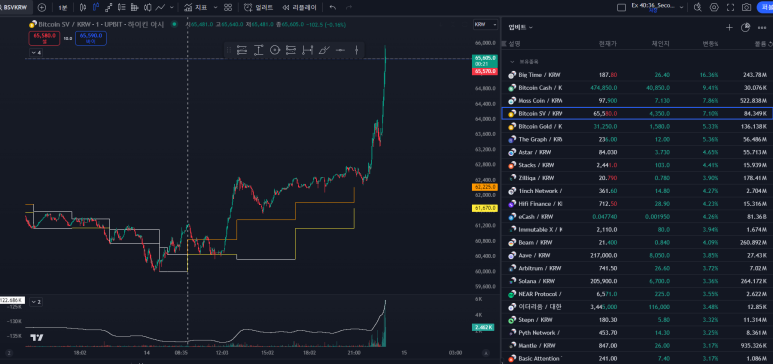Click the blue publish button
The height and width of the screenshot is (364, 773).
765,7
